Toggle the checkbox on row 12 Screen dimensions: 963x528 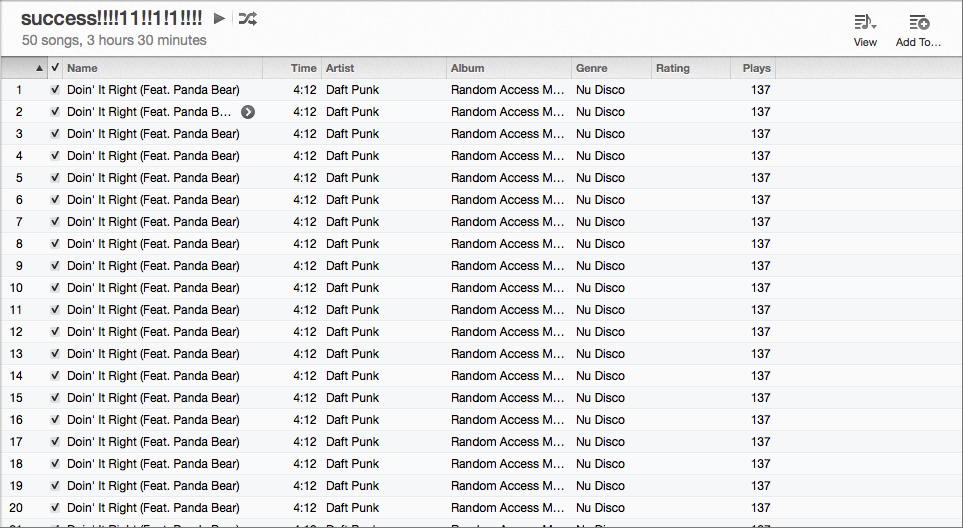(x=55, y=332)
